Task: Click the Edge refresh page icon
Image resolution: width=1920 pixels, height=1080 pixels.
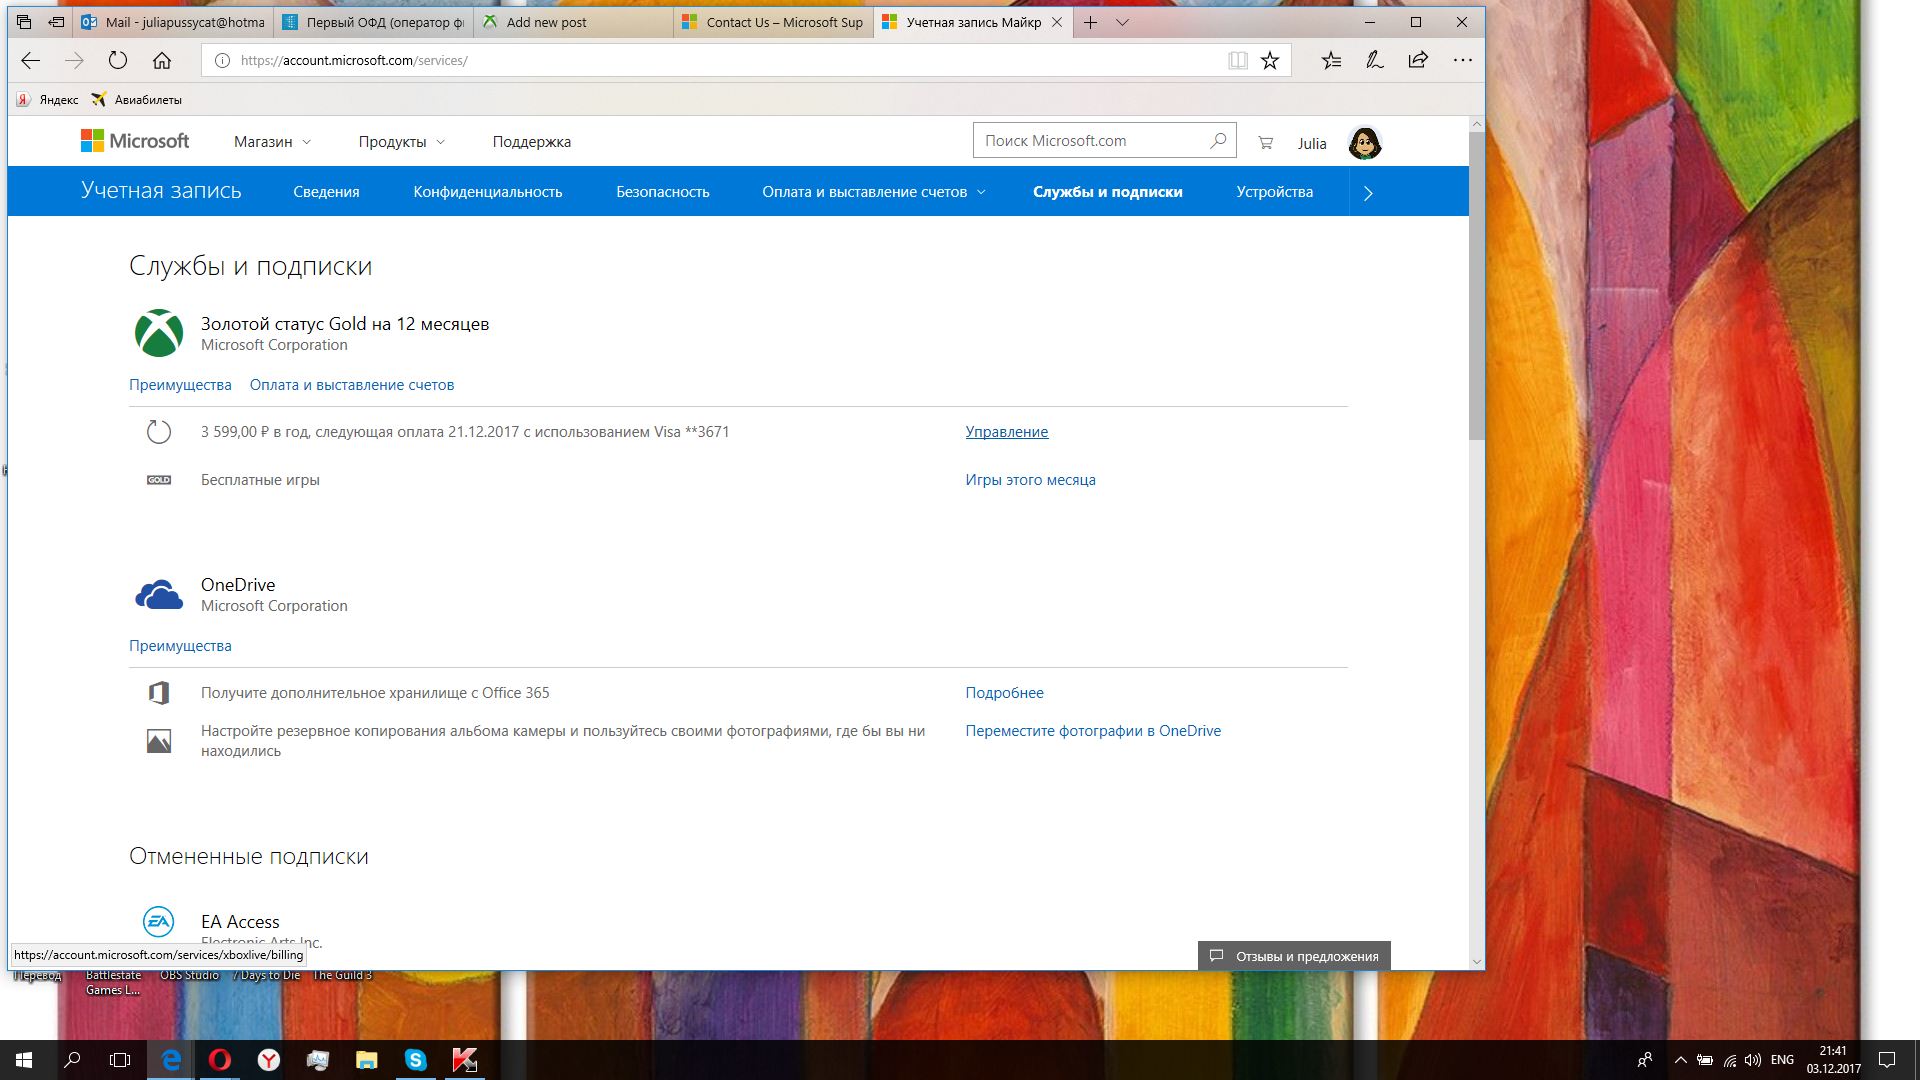Action: [x=118, y=60]
